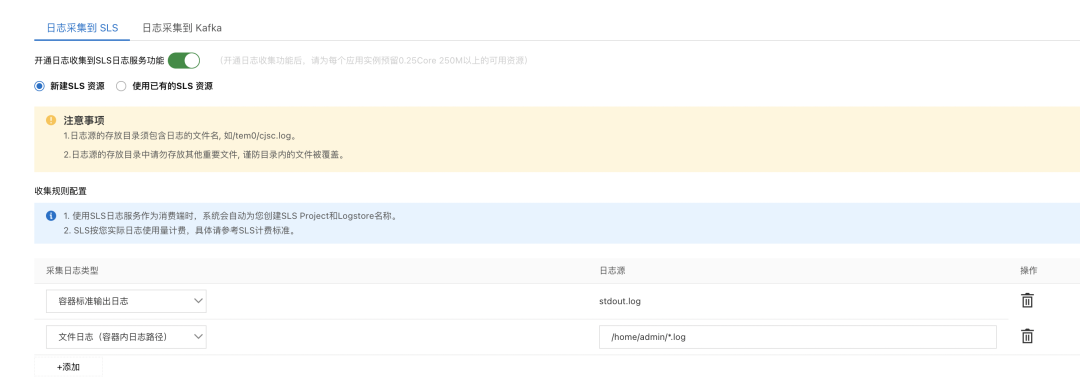Click the note about SLS计费标准
This screenshot has width=1080, height=391.
click(180, 231)
